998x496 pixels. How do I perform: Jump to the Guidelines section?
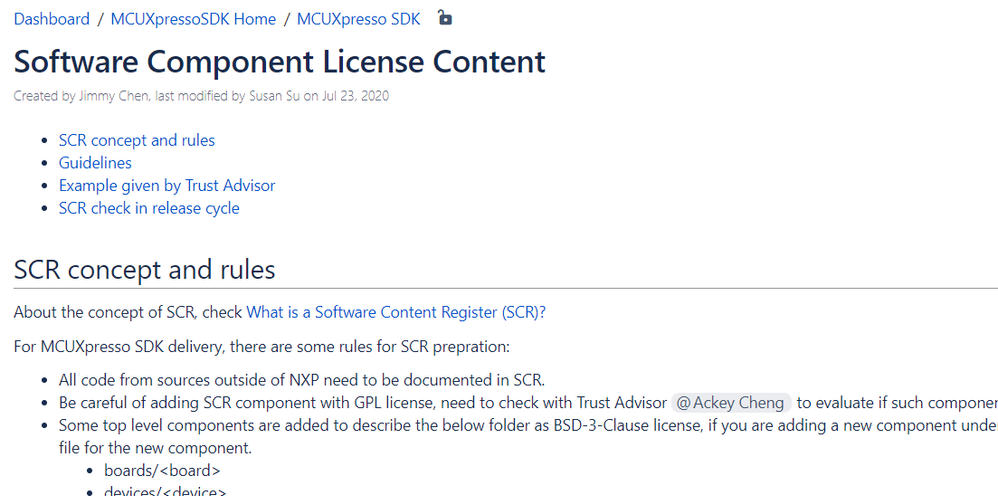[95, 163]
